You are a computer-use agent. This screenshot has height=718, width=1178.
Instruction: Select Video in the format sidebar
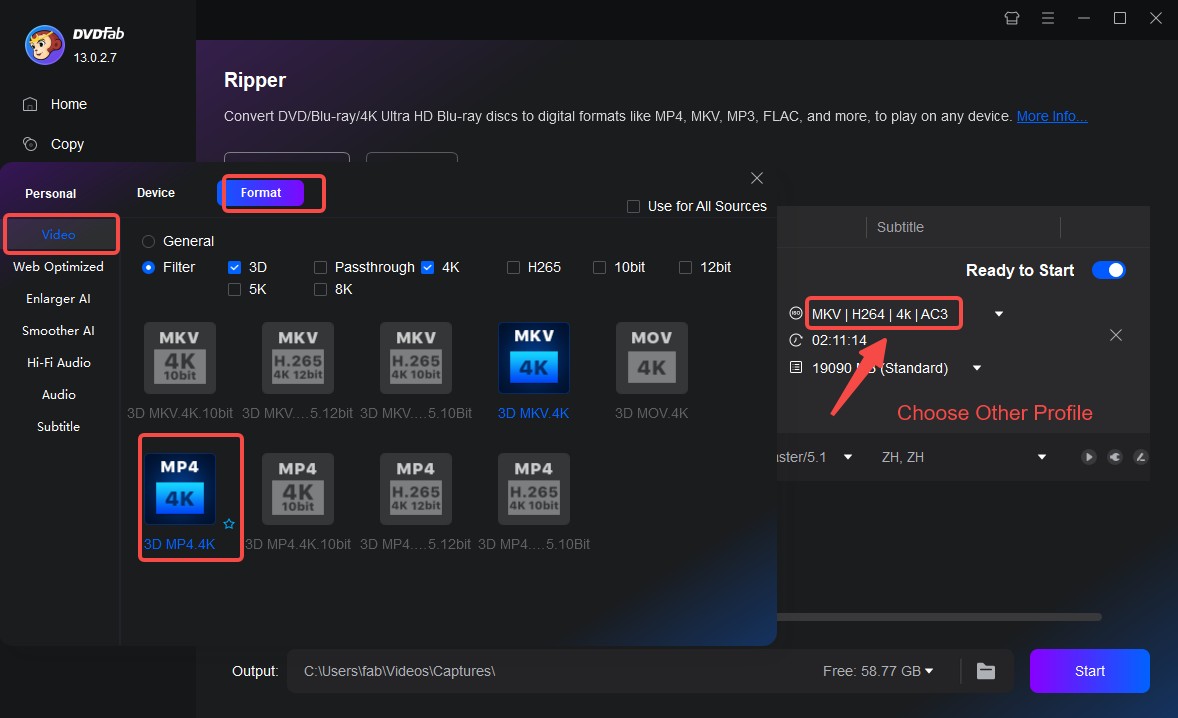tap(59, 234)
